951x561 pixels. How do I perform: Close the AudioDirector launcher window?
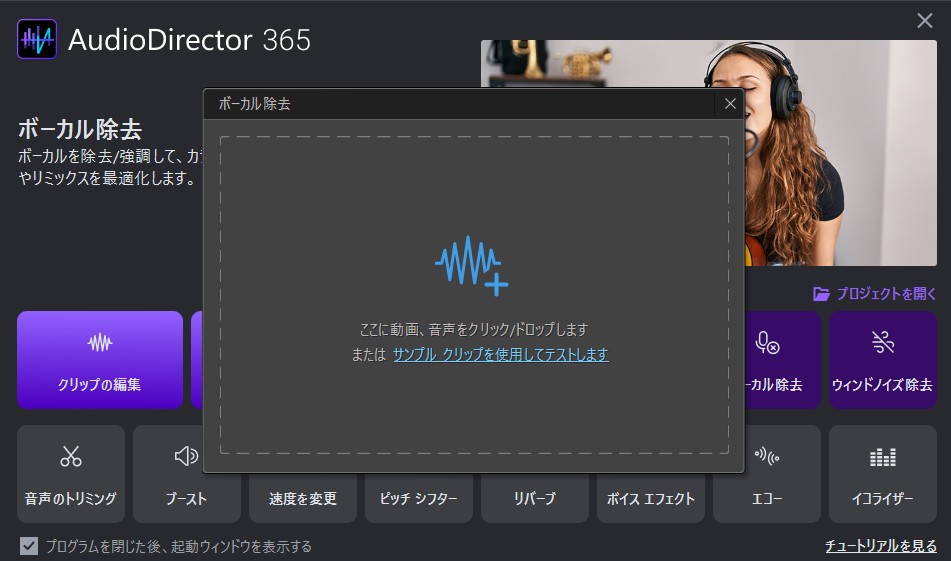tap(924, 21)
